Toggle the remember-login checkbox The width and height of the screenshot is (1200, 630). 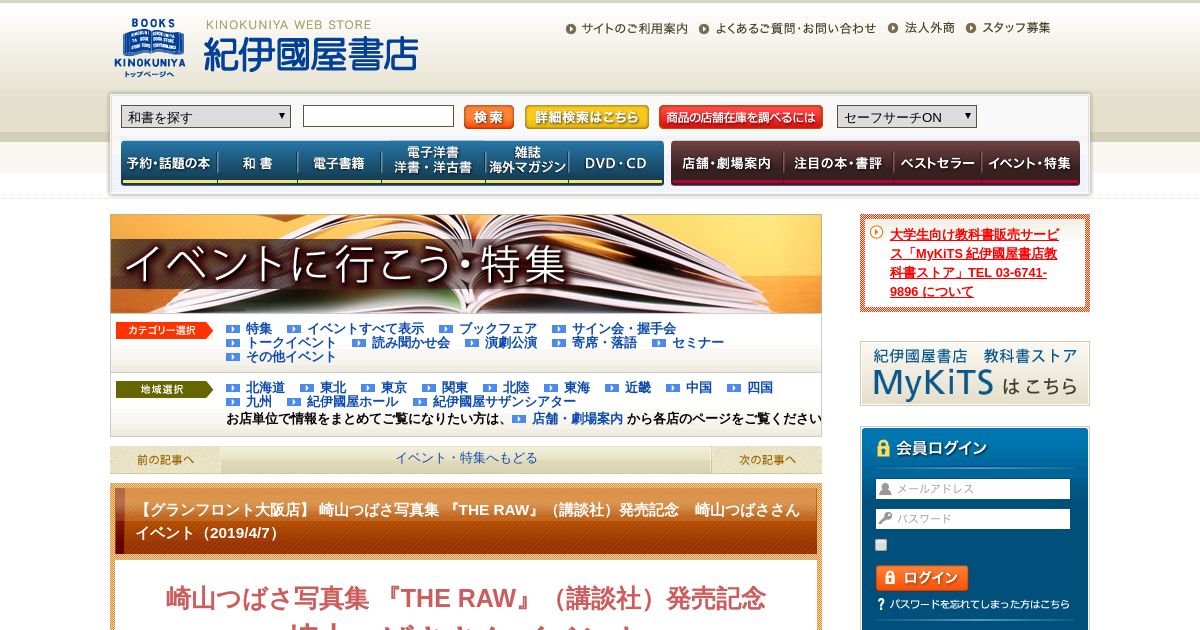[x=881, y=545]
